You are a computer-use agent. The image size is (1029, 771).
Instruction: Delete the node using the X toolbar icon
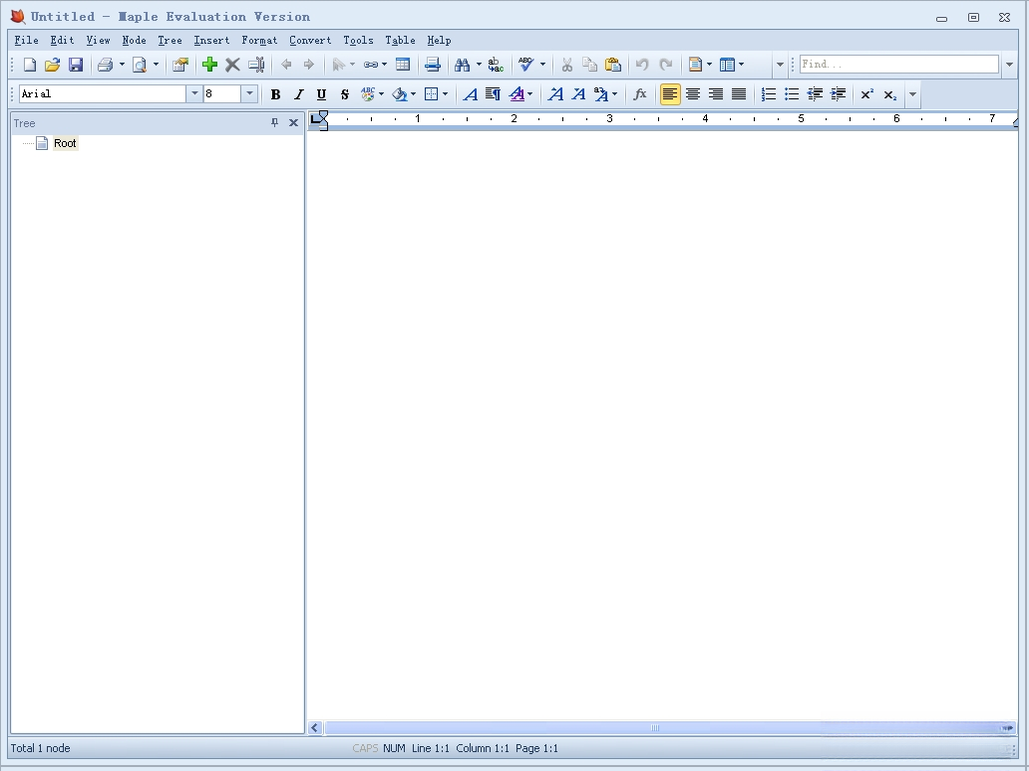232,64
